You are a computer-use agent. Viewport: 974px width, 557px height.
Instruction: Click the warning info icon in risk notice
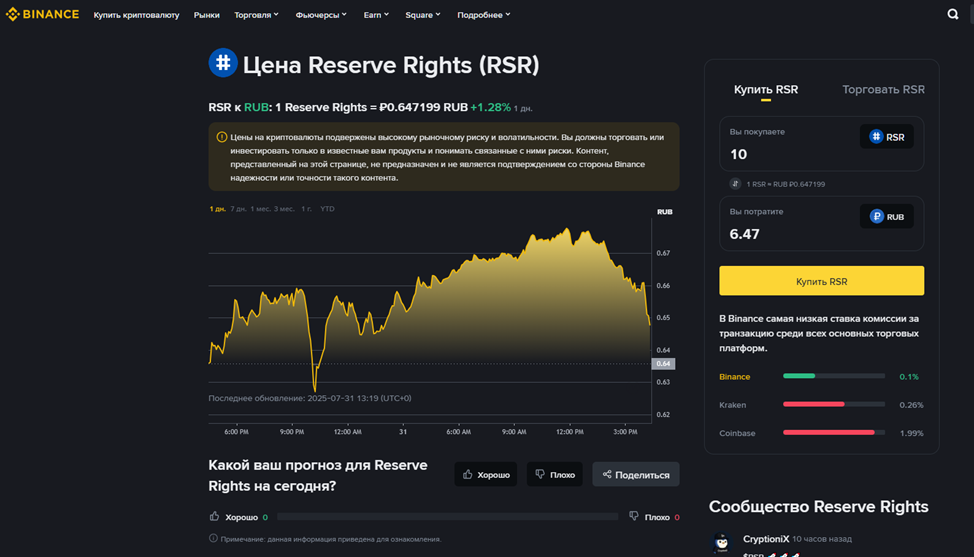click(221, 137)
